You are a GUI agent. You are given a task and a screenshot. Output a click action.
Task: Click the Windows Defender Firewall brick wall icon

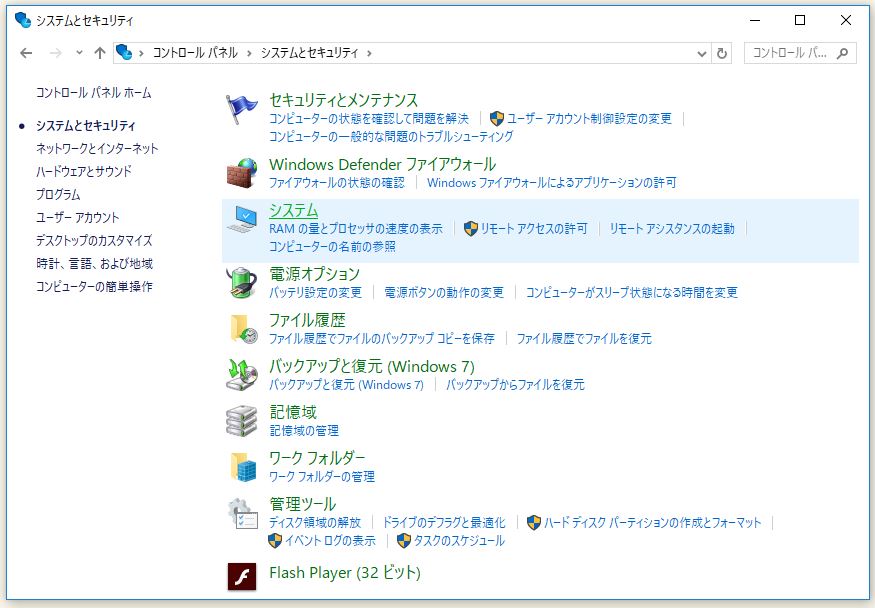242,173
